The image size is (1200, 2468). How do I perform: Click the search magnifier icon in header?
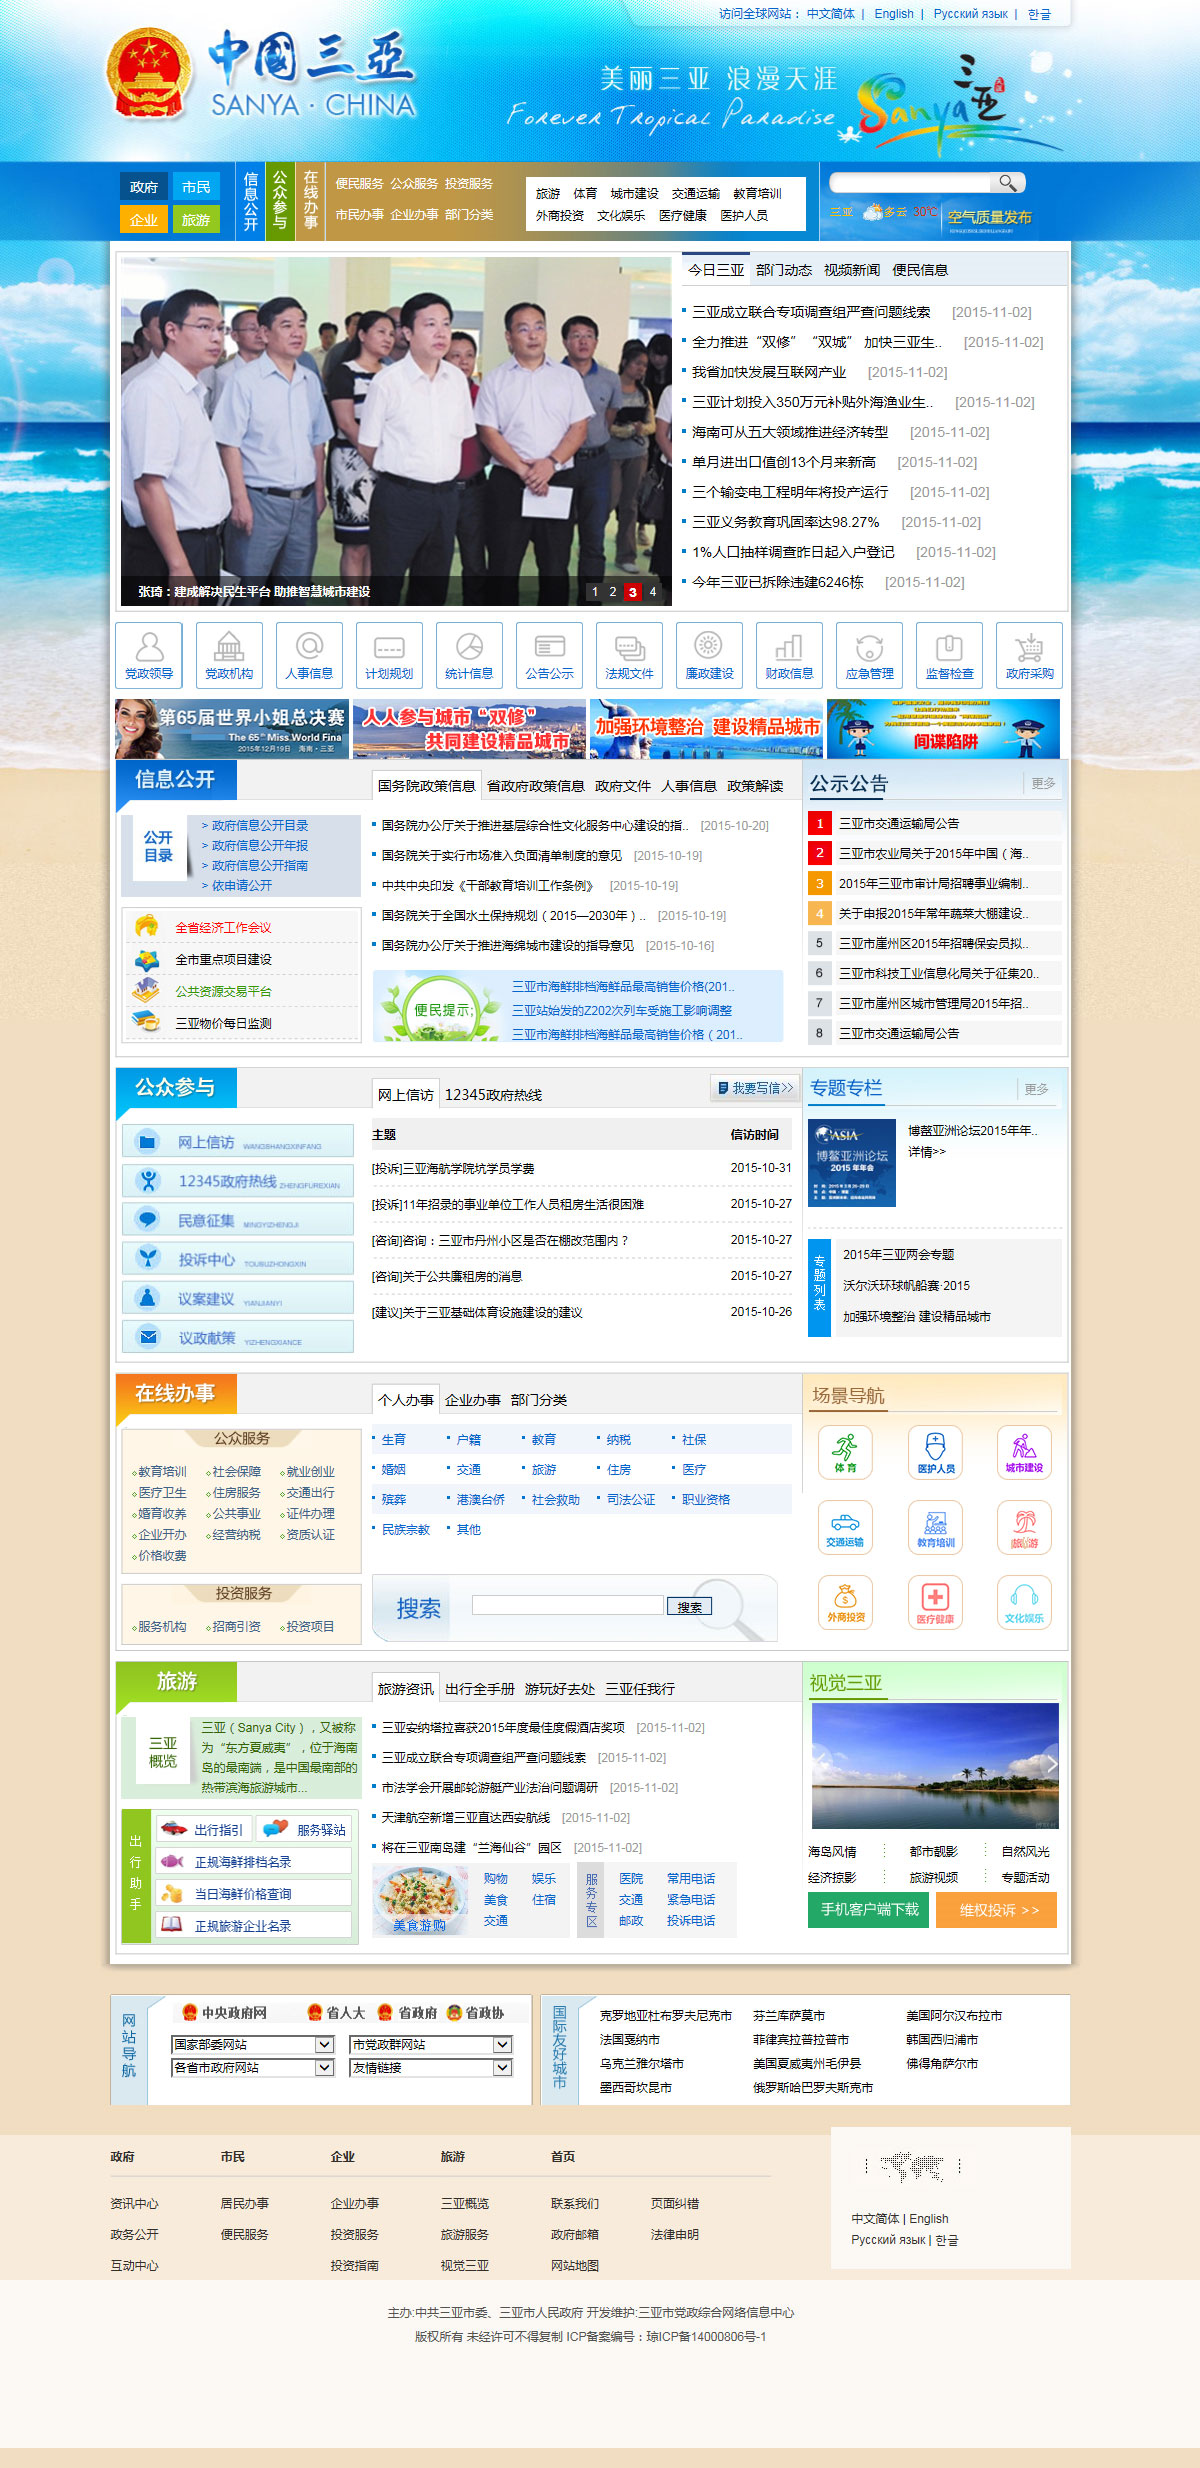point(1008,183)
